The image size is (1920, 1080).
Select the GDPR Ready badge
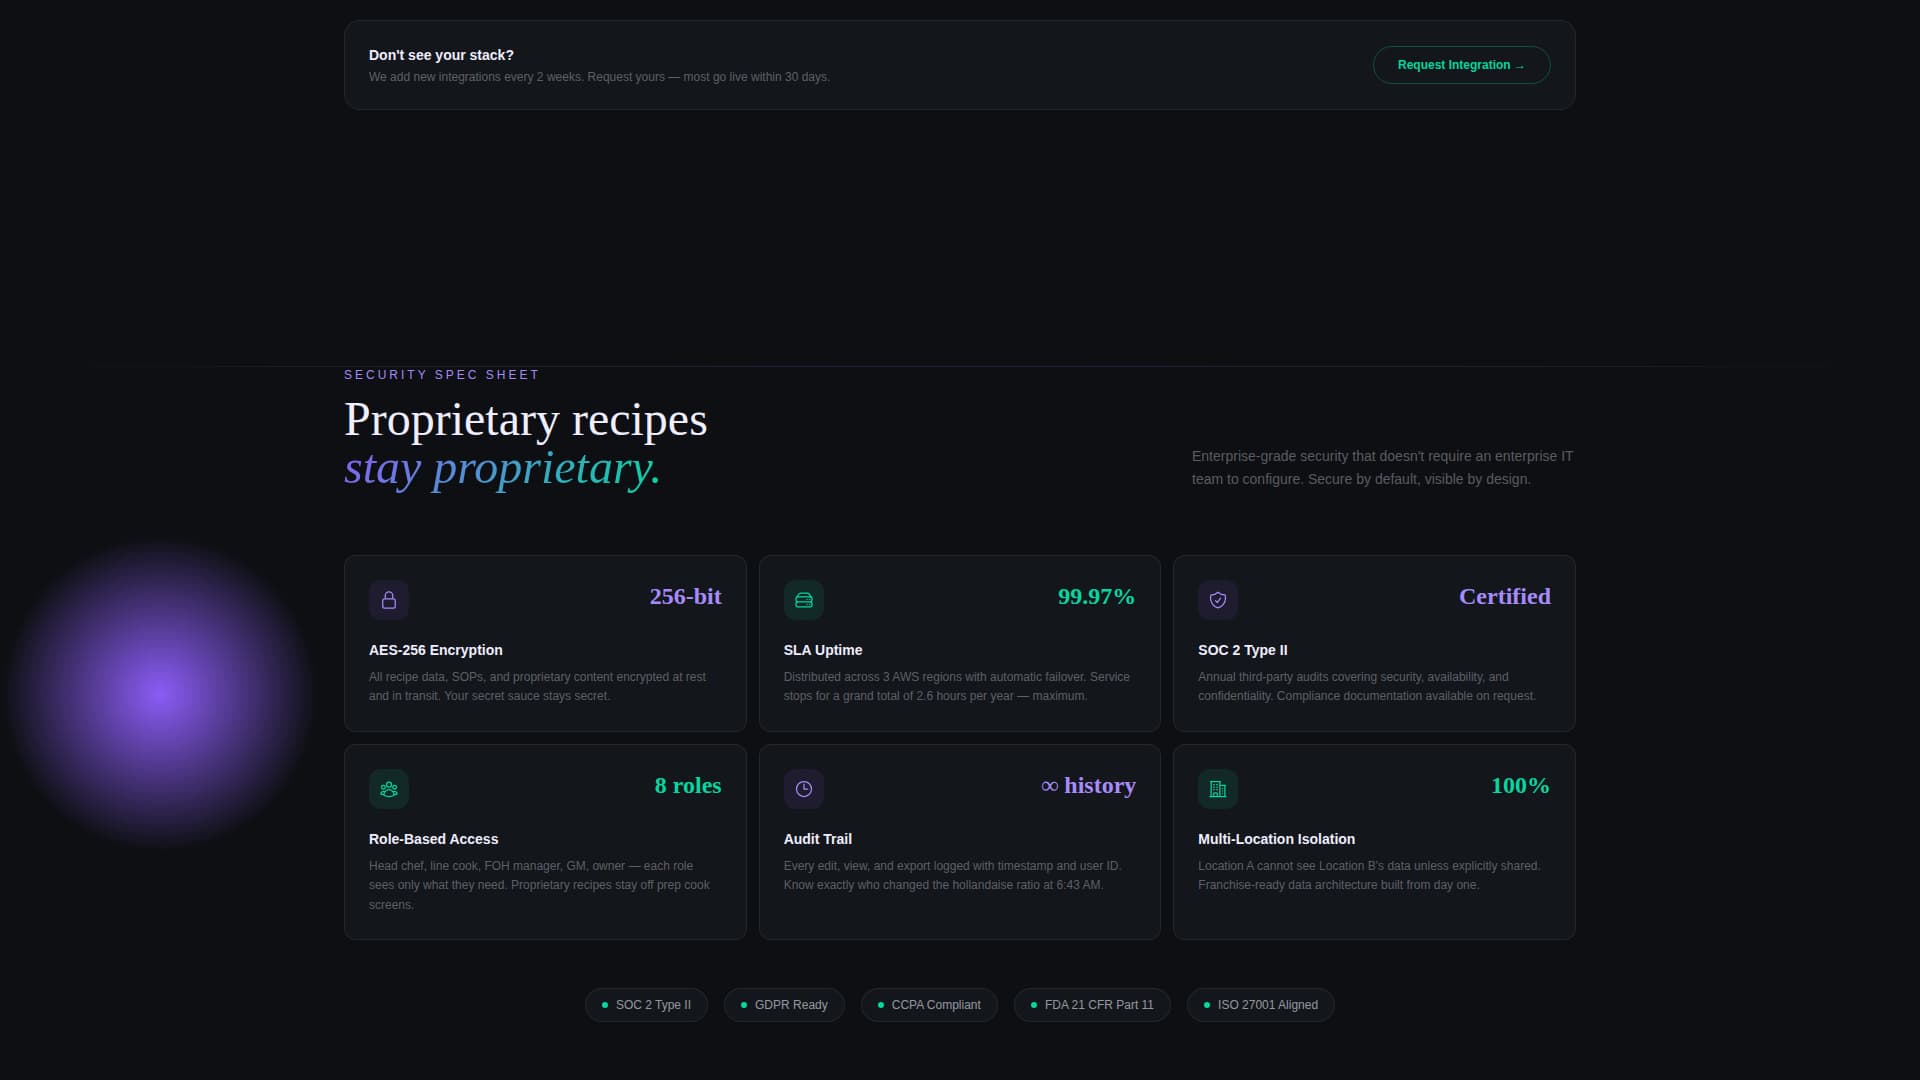[x=784, y=1004]
